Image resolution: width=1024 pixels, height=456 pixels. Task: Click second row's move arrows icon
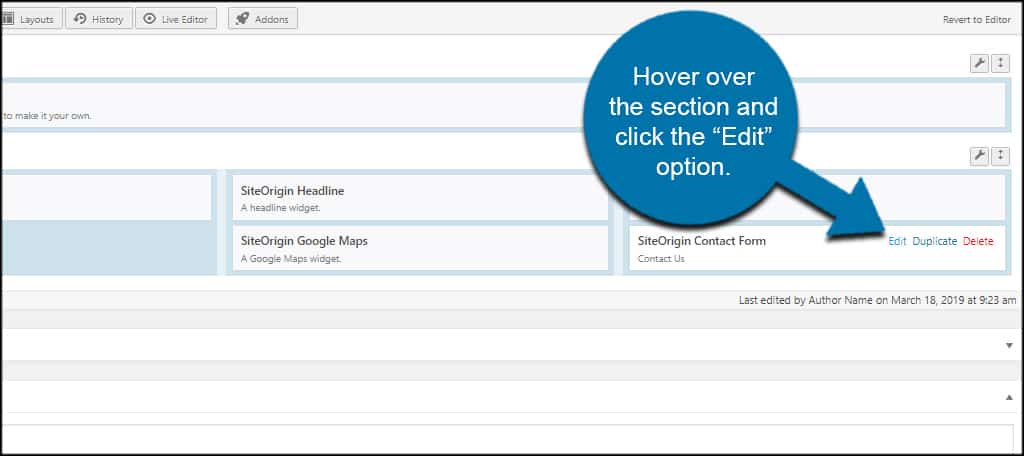click(1000, 155)
